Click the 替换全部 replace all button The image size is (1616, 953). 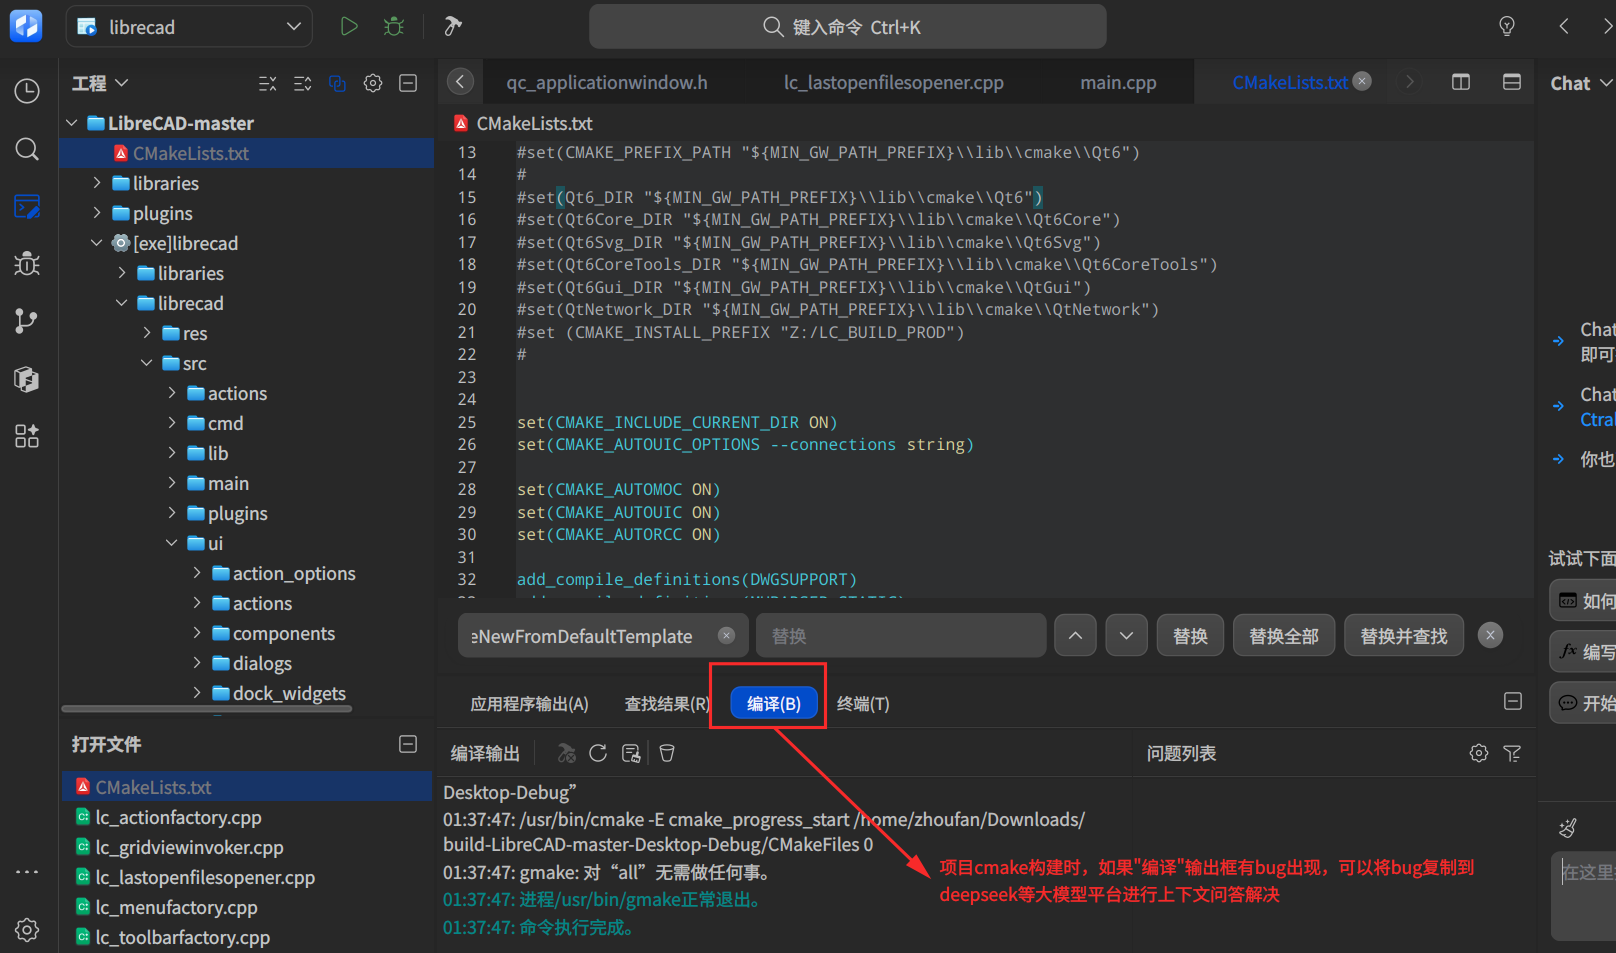point(1284,636)
